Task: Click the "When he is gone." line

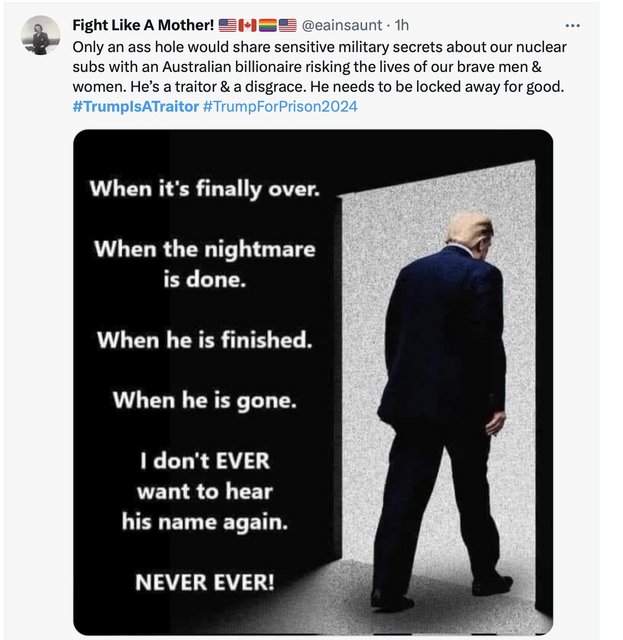Action: [x=205, y=400]
